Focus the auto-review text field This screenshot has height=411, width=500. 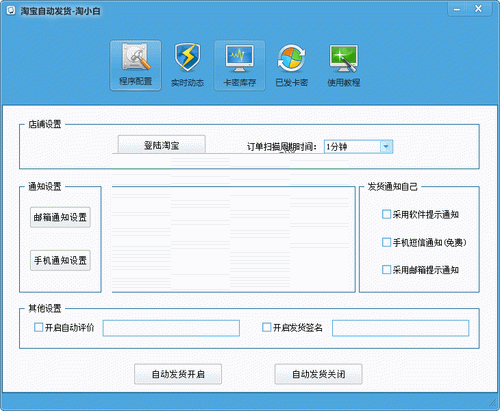[x=171, y=328]
